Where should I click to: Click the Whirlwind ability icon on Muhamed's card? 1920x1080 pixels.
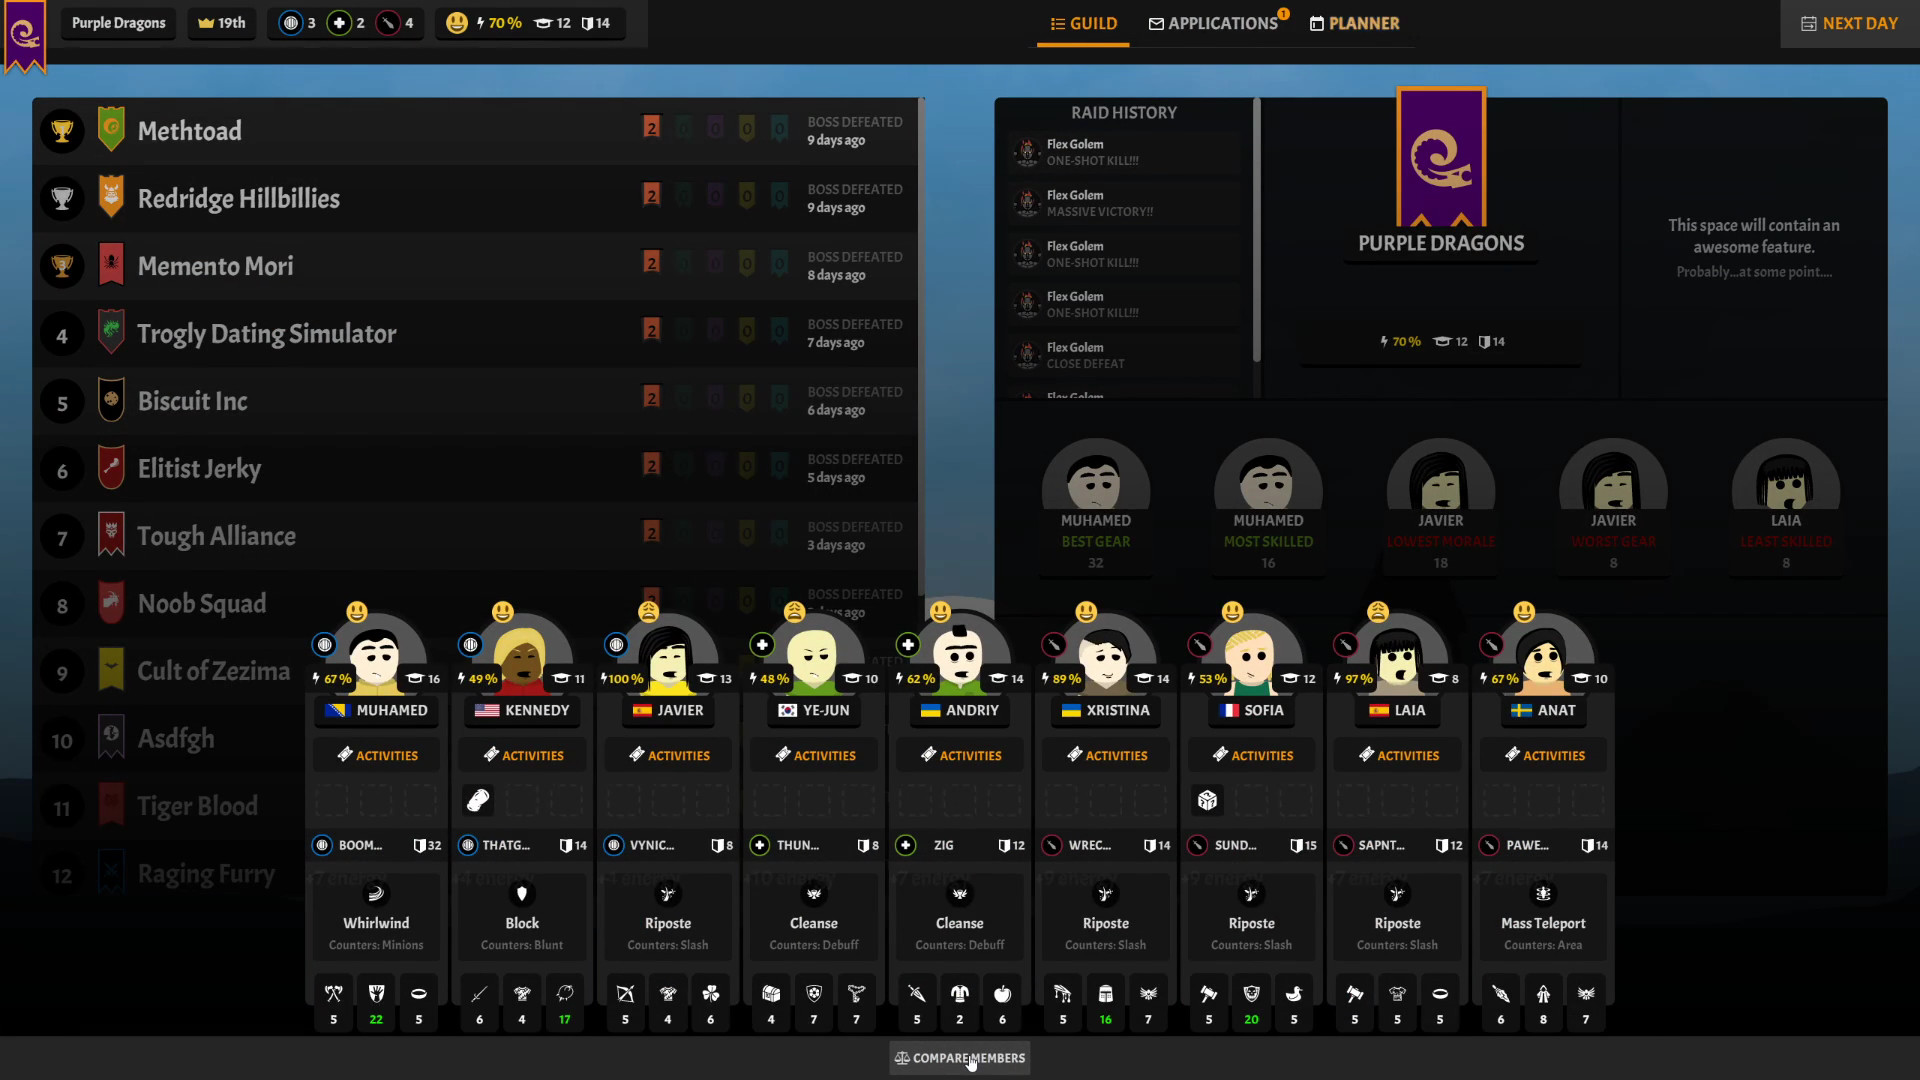coord(375,895)
